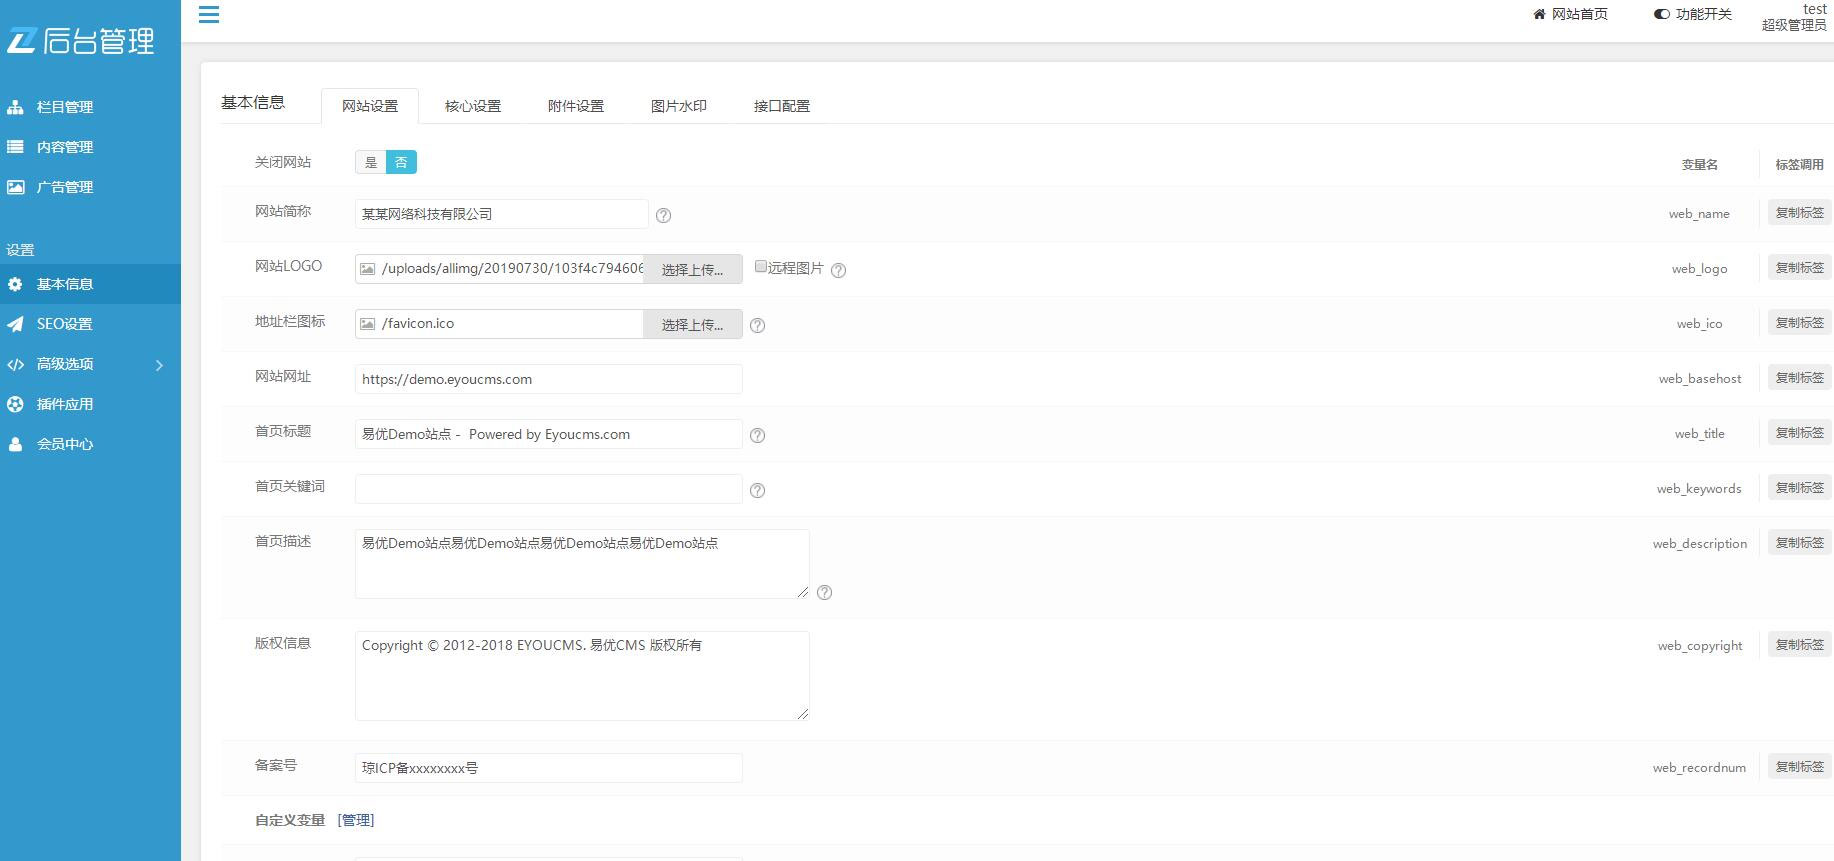Click the help icon next to 地址栏图标 upload
Viewport: 1834px width, 861px height.
tap(757, 325)
